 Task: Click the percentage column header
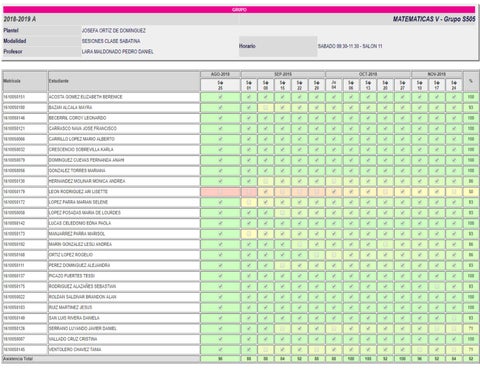point(471,81)
